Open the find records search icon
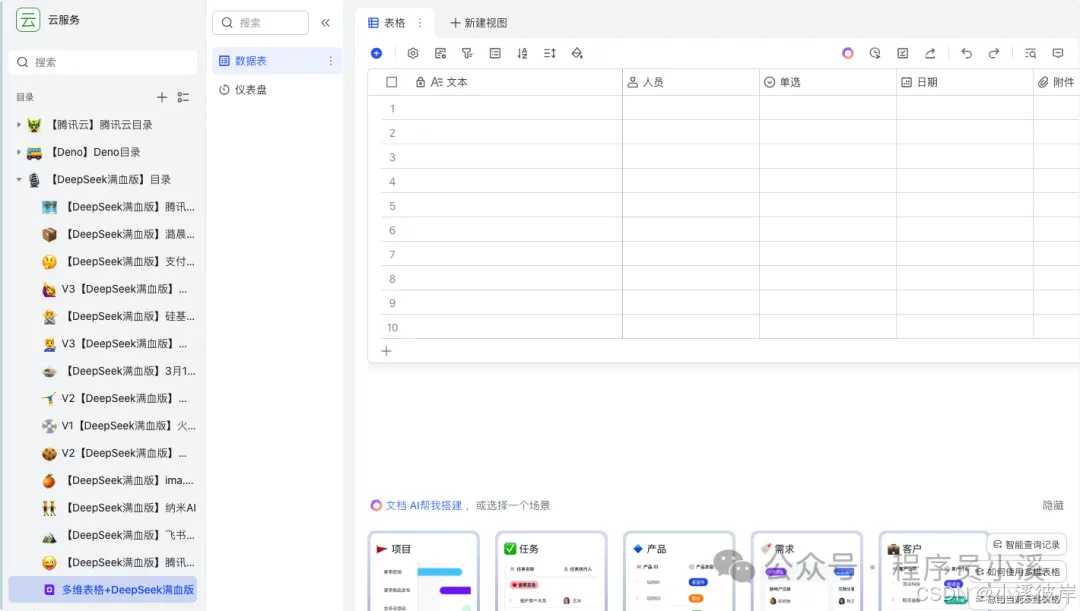The height and width of the screenshot is (611, 1080). pos(1030,53)
